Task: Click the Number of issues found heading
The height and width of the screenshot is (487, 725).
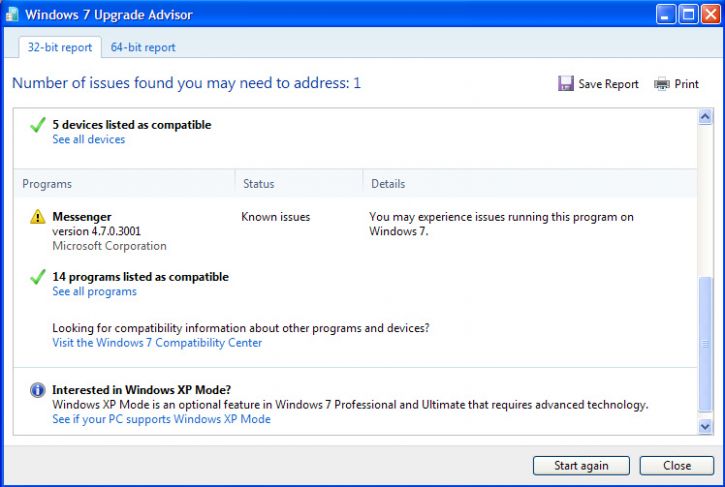Action: 186,83
